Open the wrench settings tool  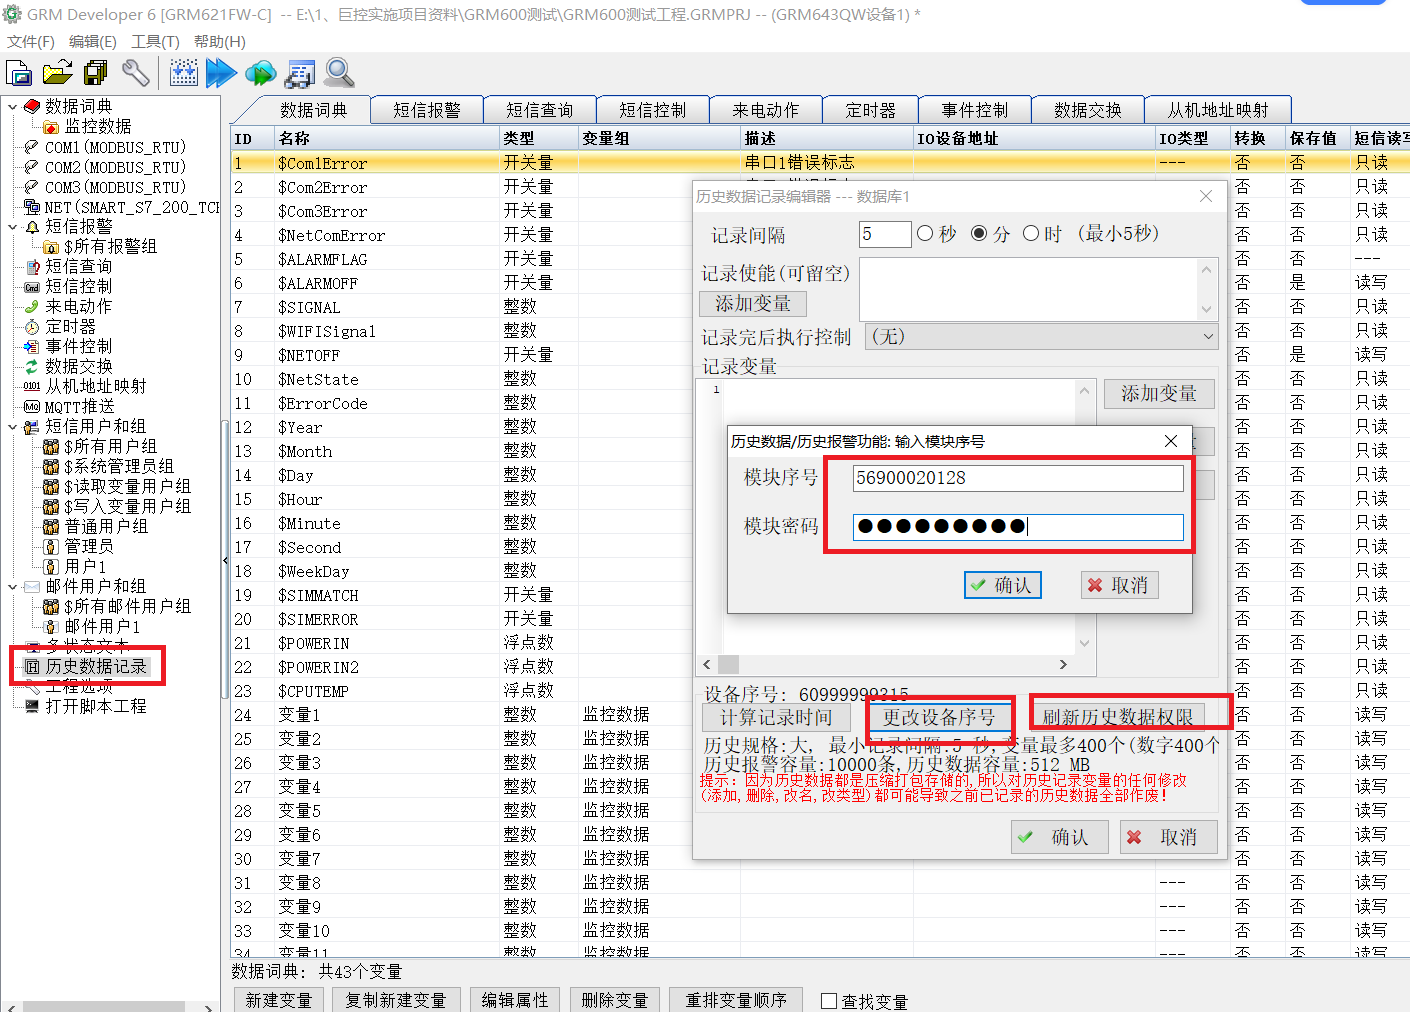coord(135,73)
